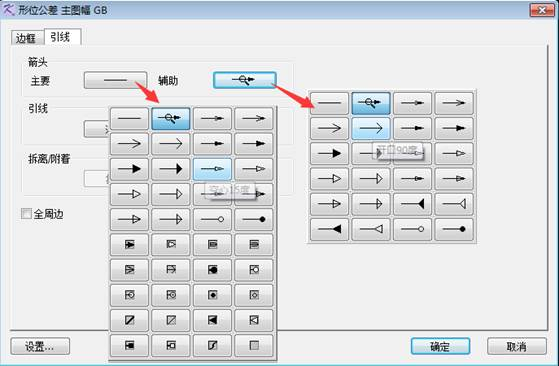The width and height of the screenshot is (559, 366).
Task: Pick selected standard arrow icon in 主要 palette
Action: pos(171,118)
